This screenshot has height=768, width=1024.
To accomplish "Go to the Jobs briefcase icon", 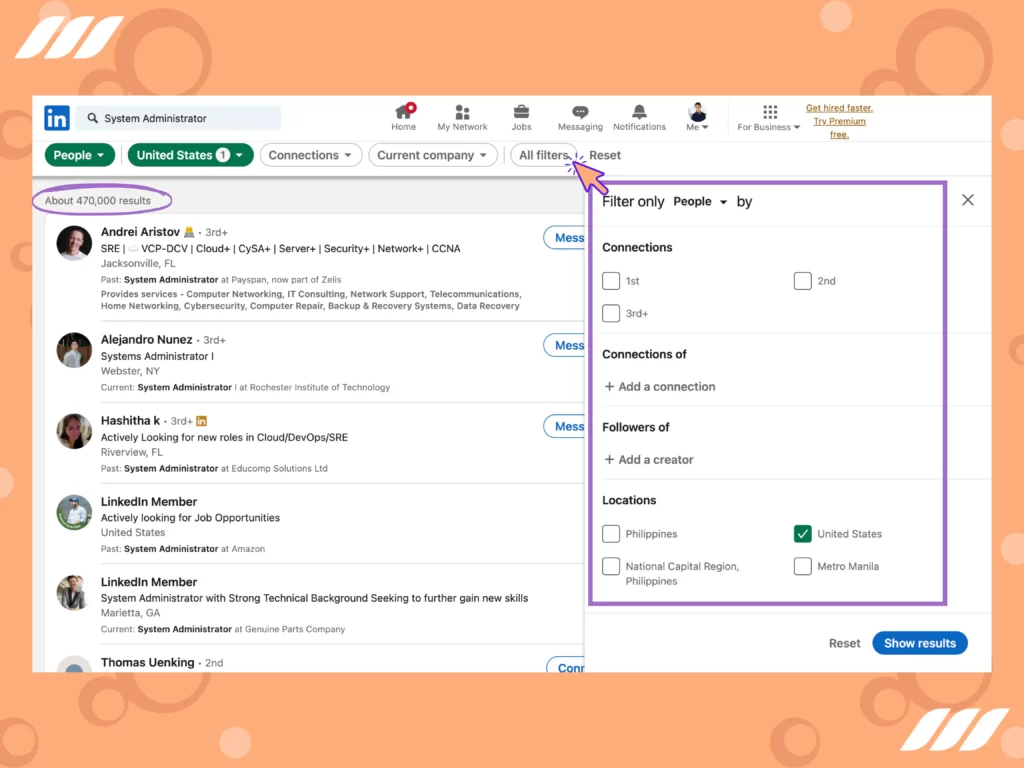I will point(521,112).
